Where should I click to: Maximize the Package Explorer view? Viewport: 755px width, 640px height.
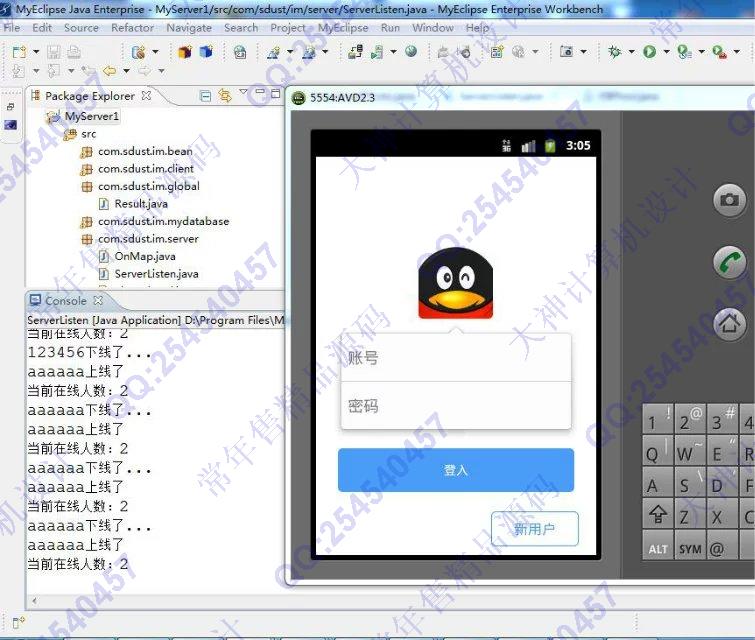pyautogui.click(x=275, y=93)
